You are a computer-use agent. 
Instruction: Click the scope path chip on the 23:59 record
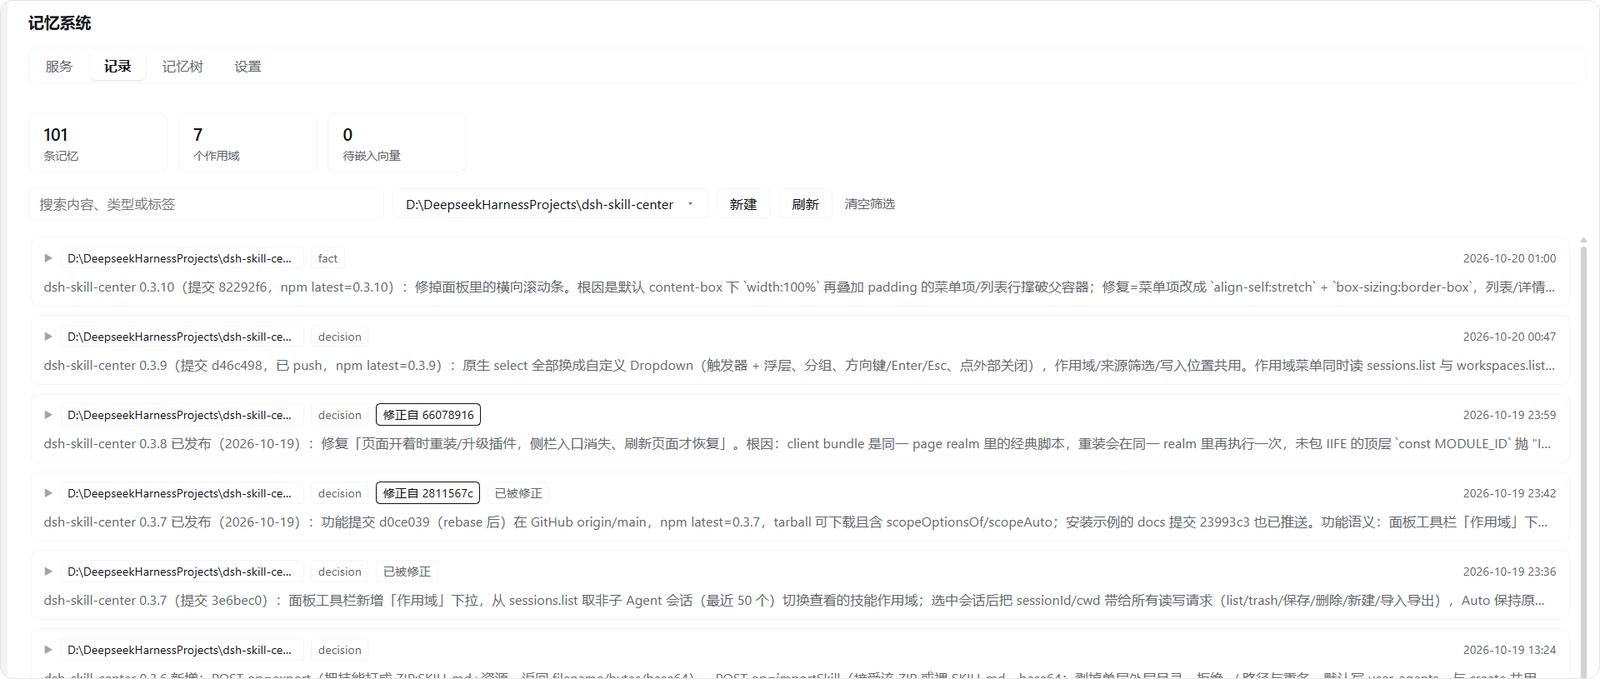[182, 415]
